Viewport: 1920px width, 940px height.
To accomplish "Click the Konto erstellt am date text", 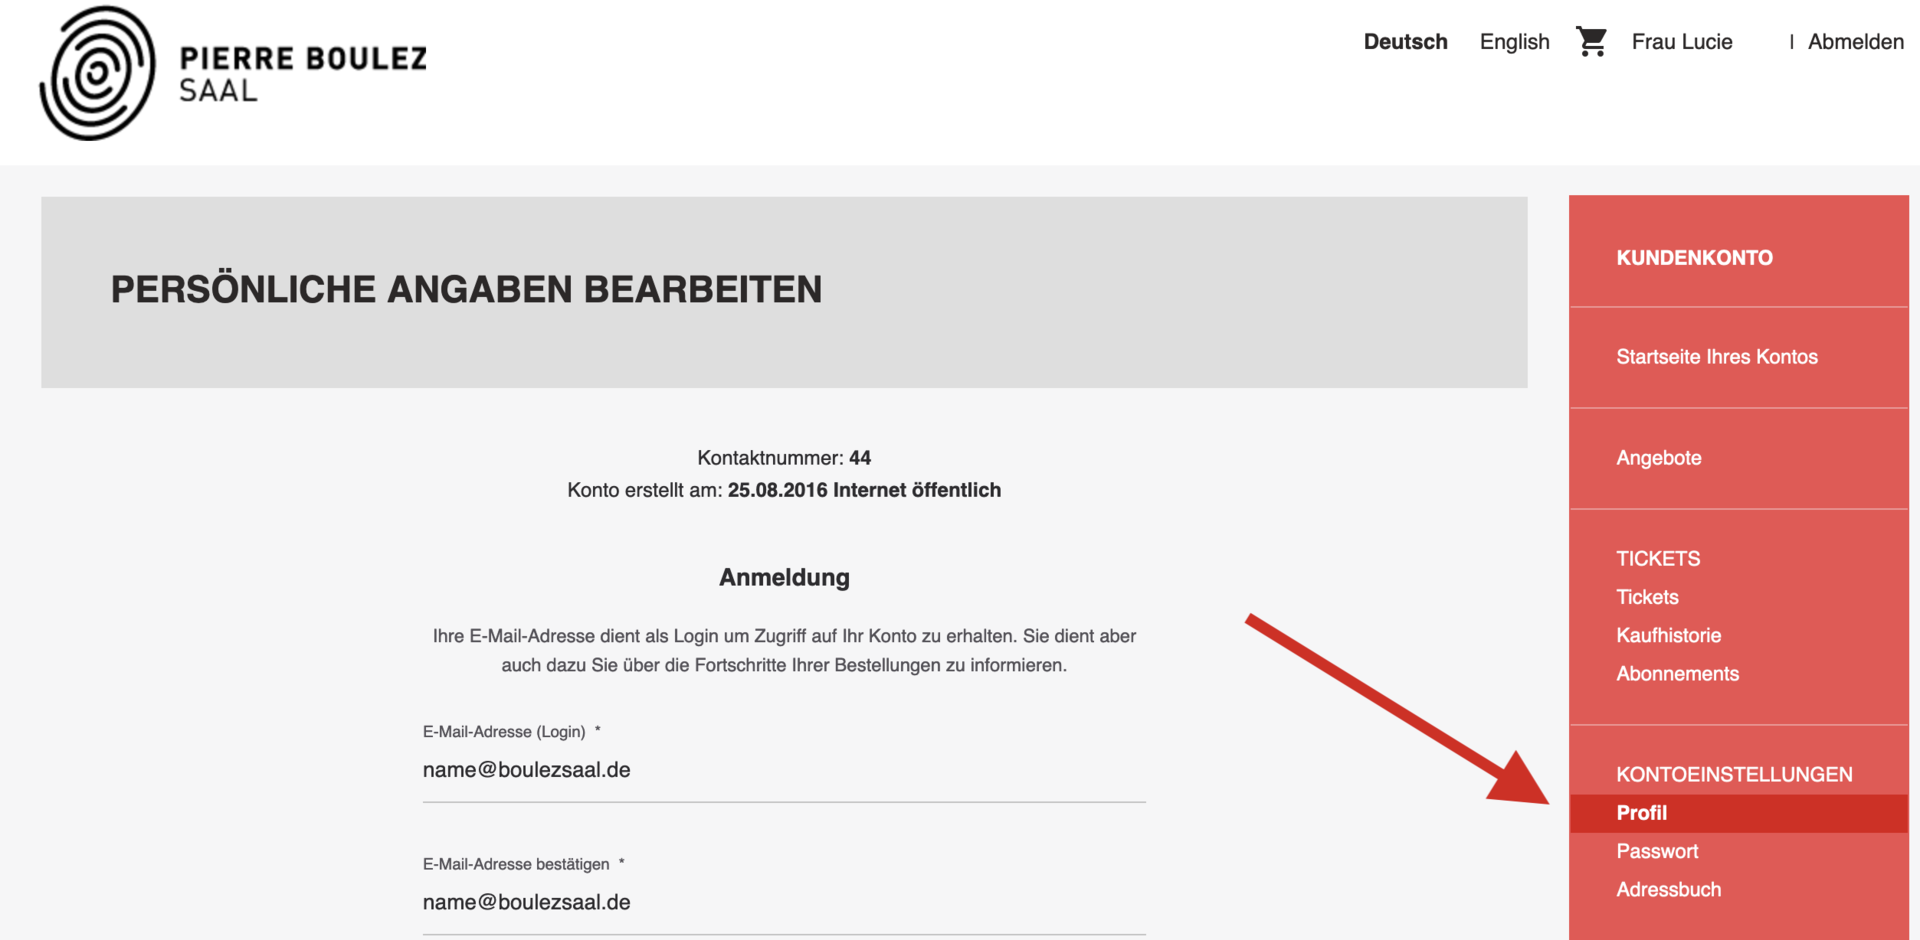I will tap(784, 490).
